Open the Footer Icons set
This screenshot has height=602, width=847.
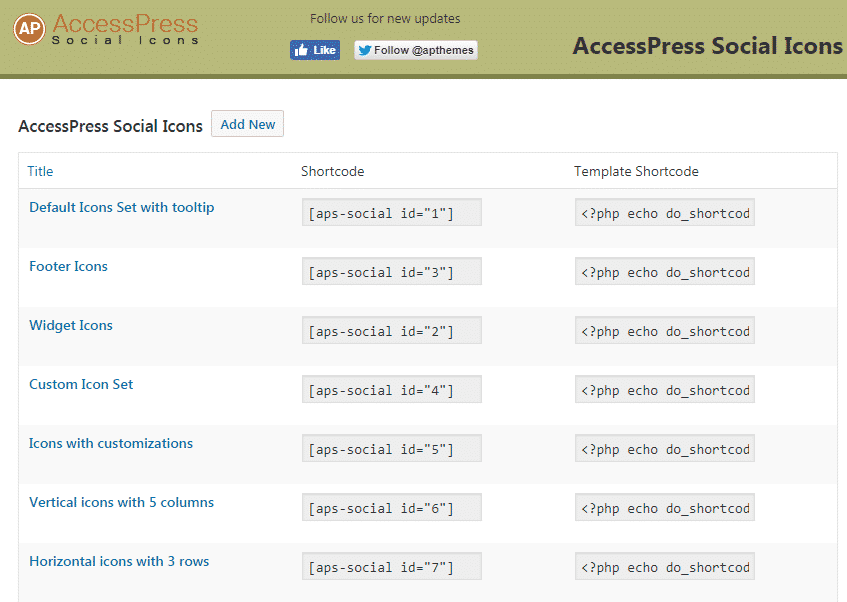(x=68, y=266)
